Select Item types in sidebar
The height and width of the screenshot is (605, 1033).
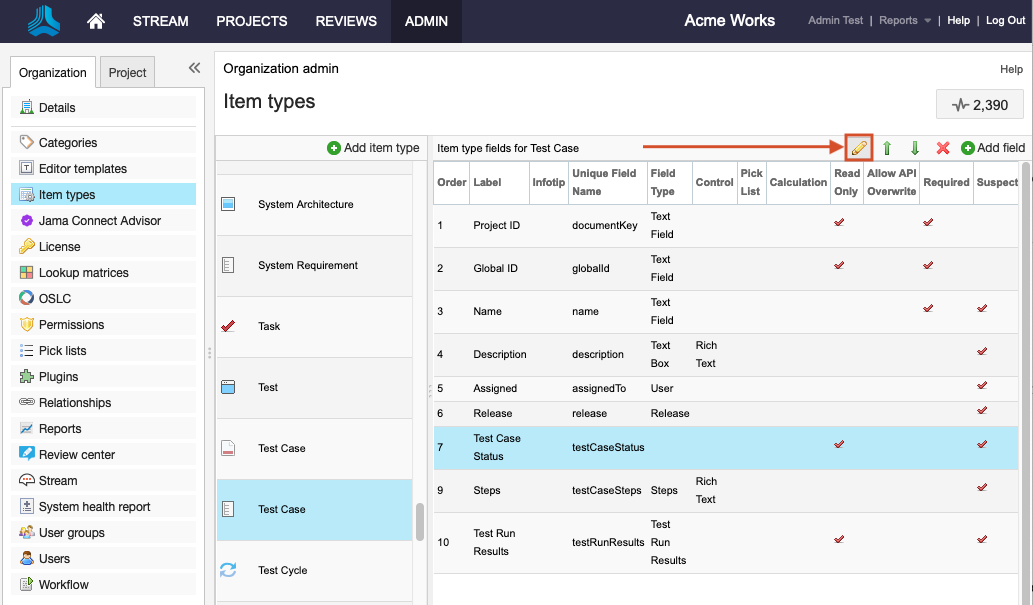tap(103, 194)
